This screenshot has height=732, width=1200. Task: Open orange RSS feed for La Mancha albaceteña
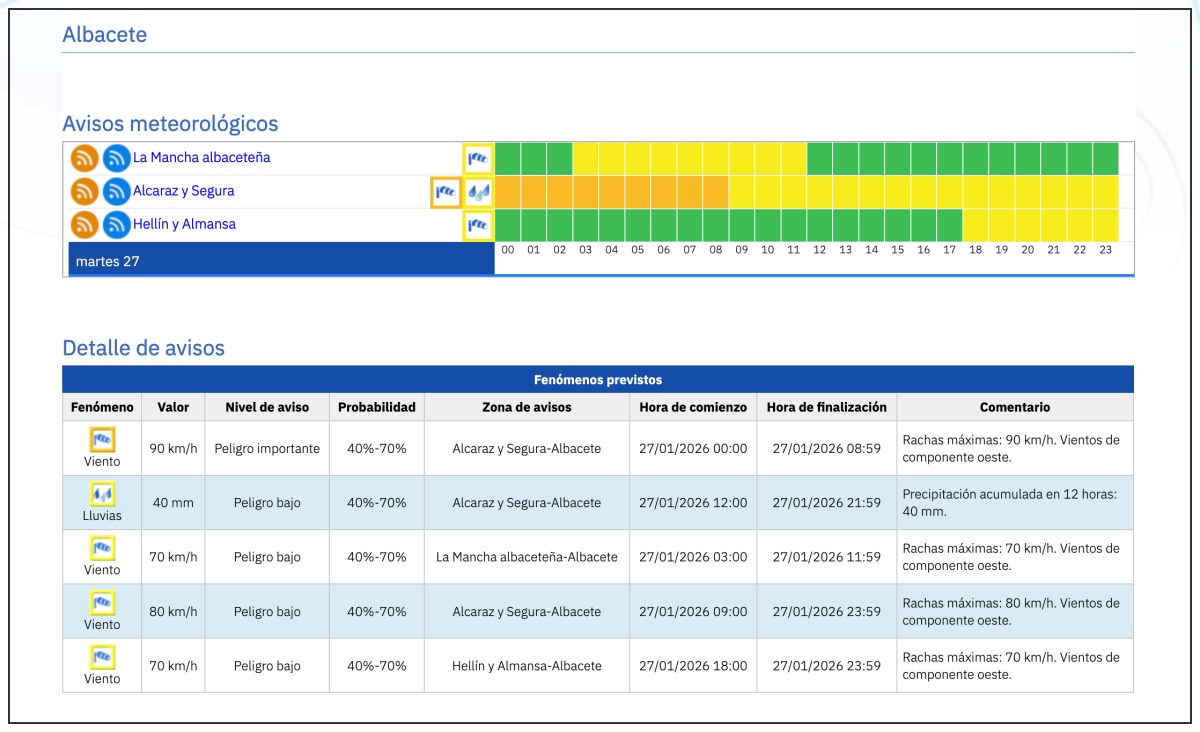pos(84,158)
